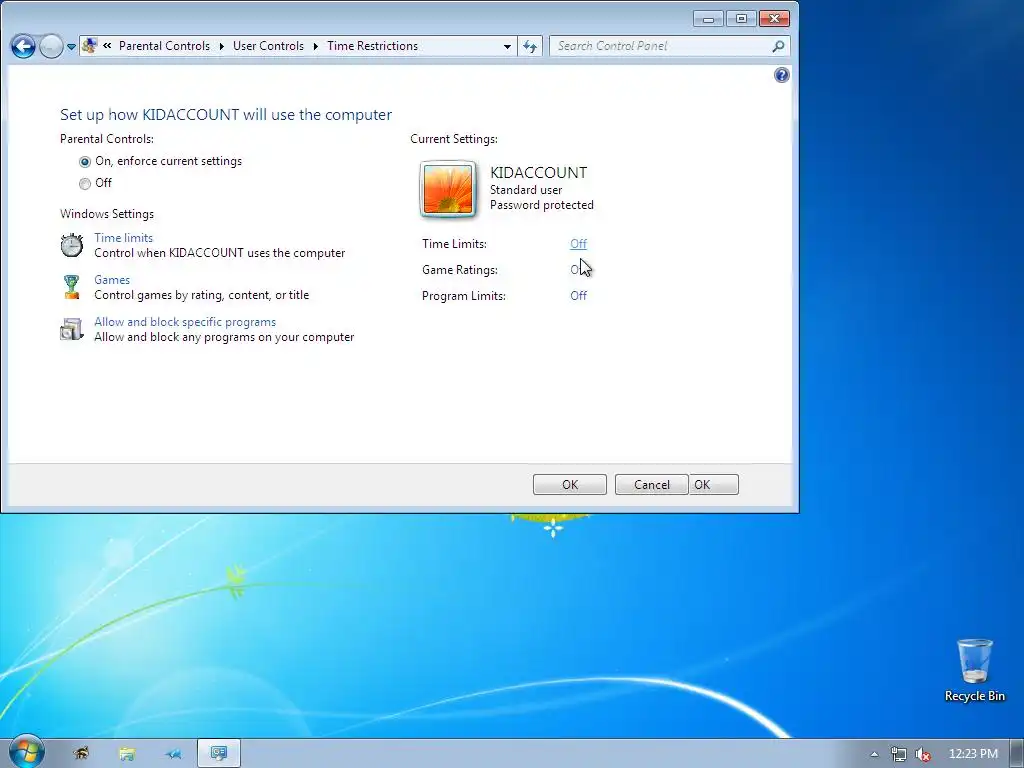Click the Cancel button

click(652, 485)
